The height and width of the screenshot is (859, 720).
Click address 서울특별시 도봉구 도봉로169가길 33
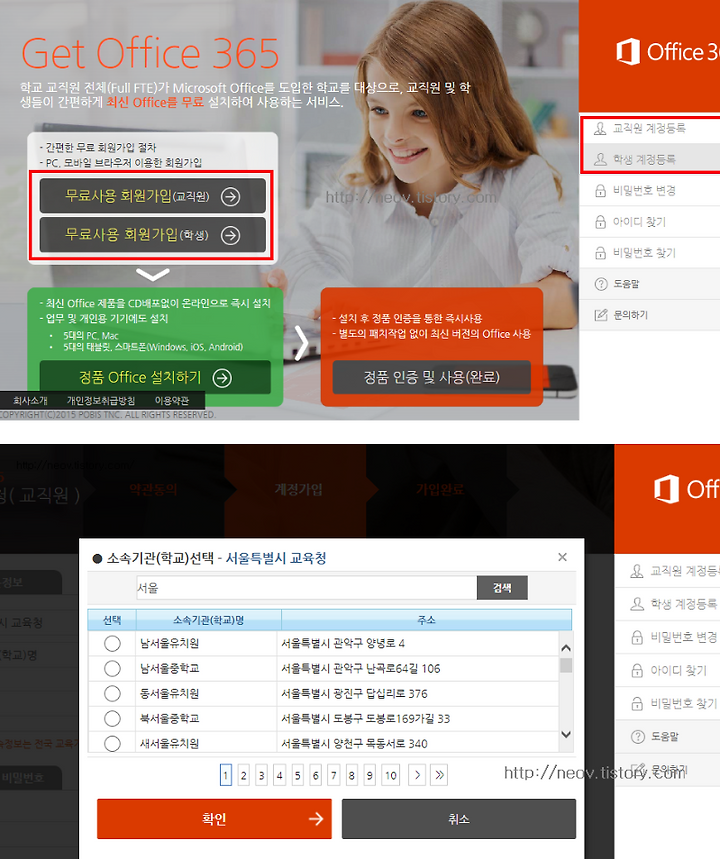[x=365, y=718]
